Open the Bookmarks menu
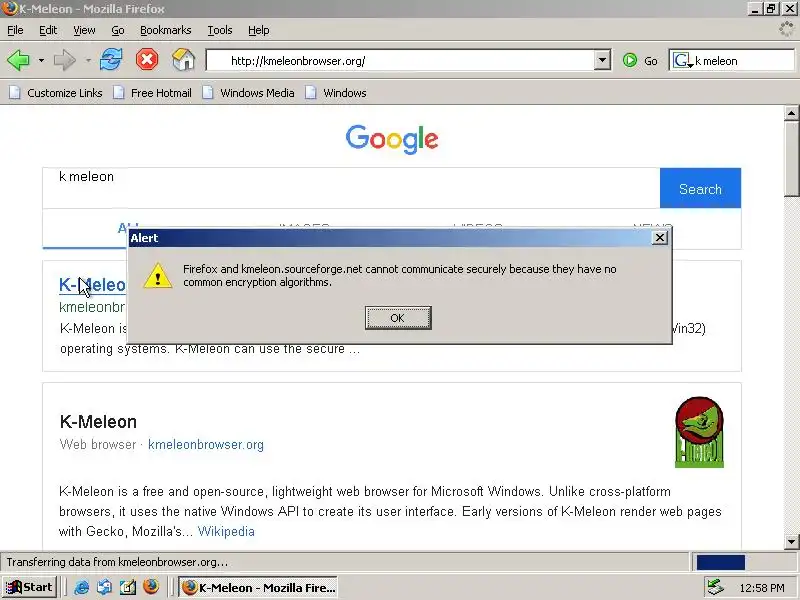This screenshot has height=600, width=800. tap(166, 30)
